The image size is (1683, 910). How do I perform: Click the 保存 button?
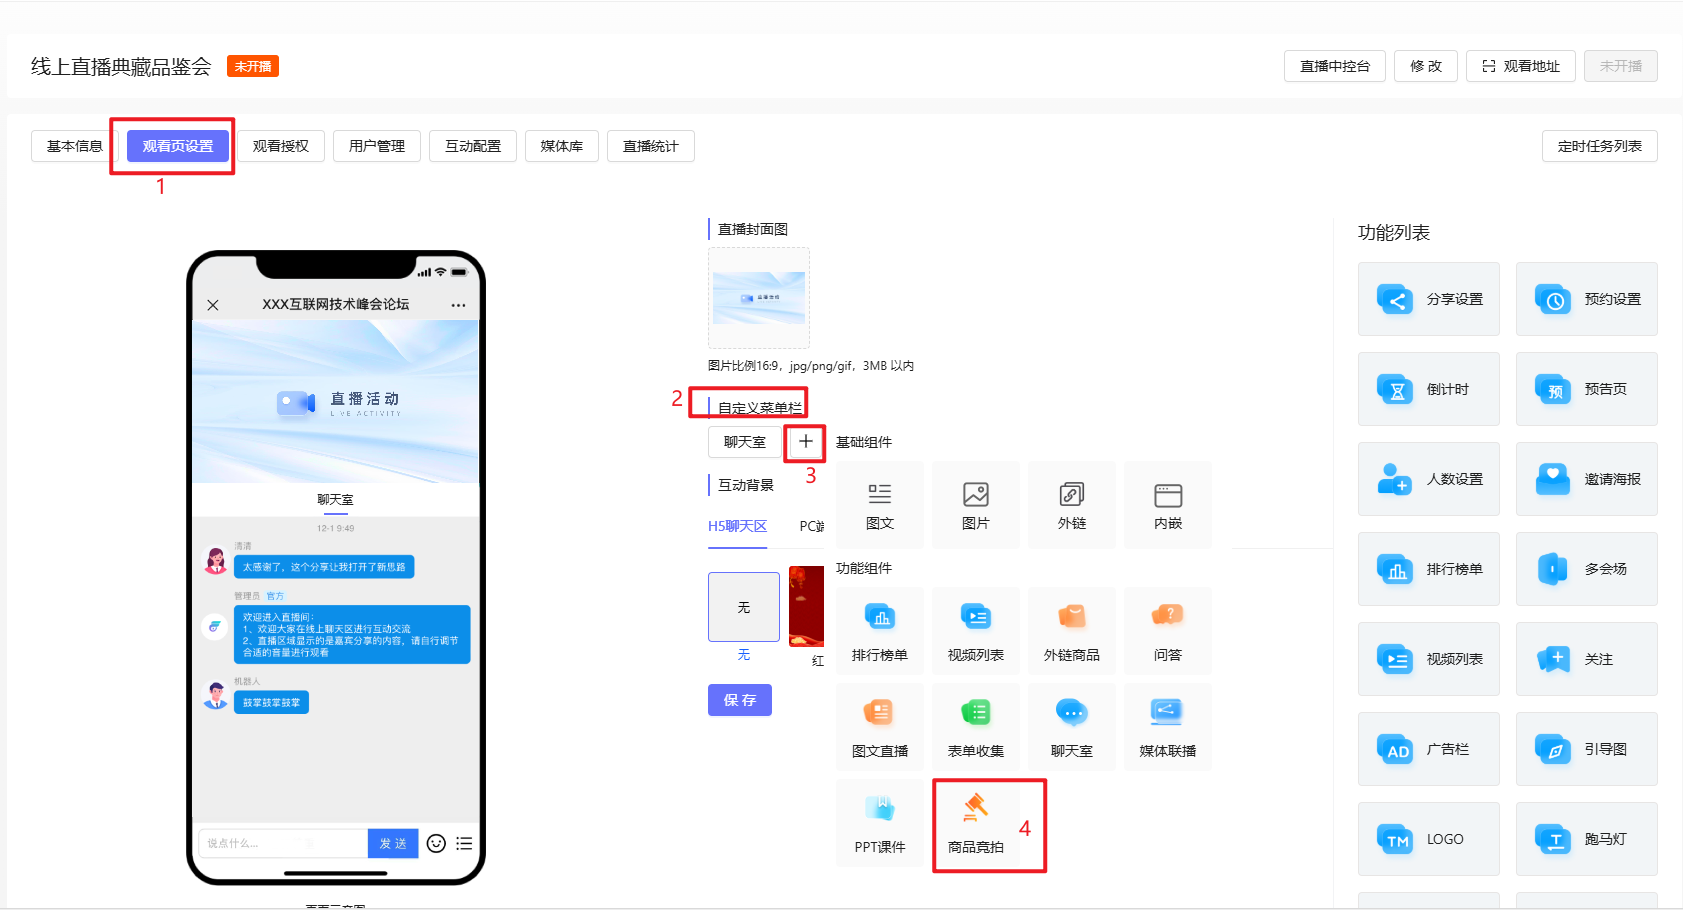pyautogui.click(x=739, y=700)
